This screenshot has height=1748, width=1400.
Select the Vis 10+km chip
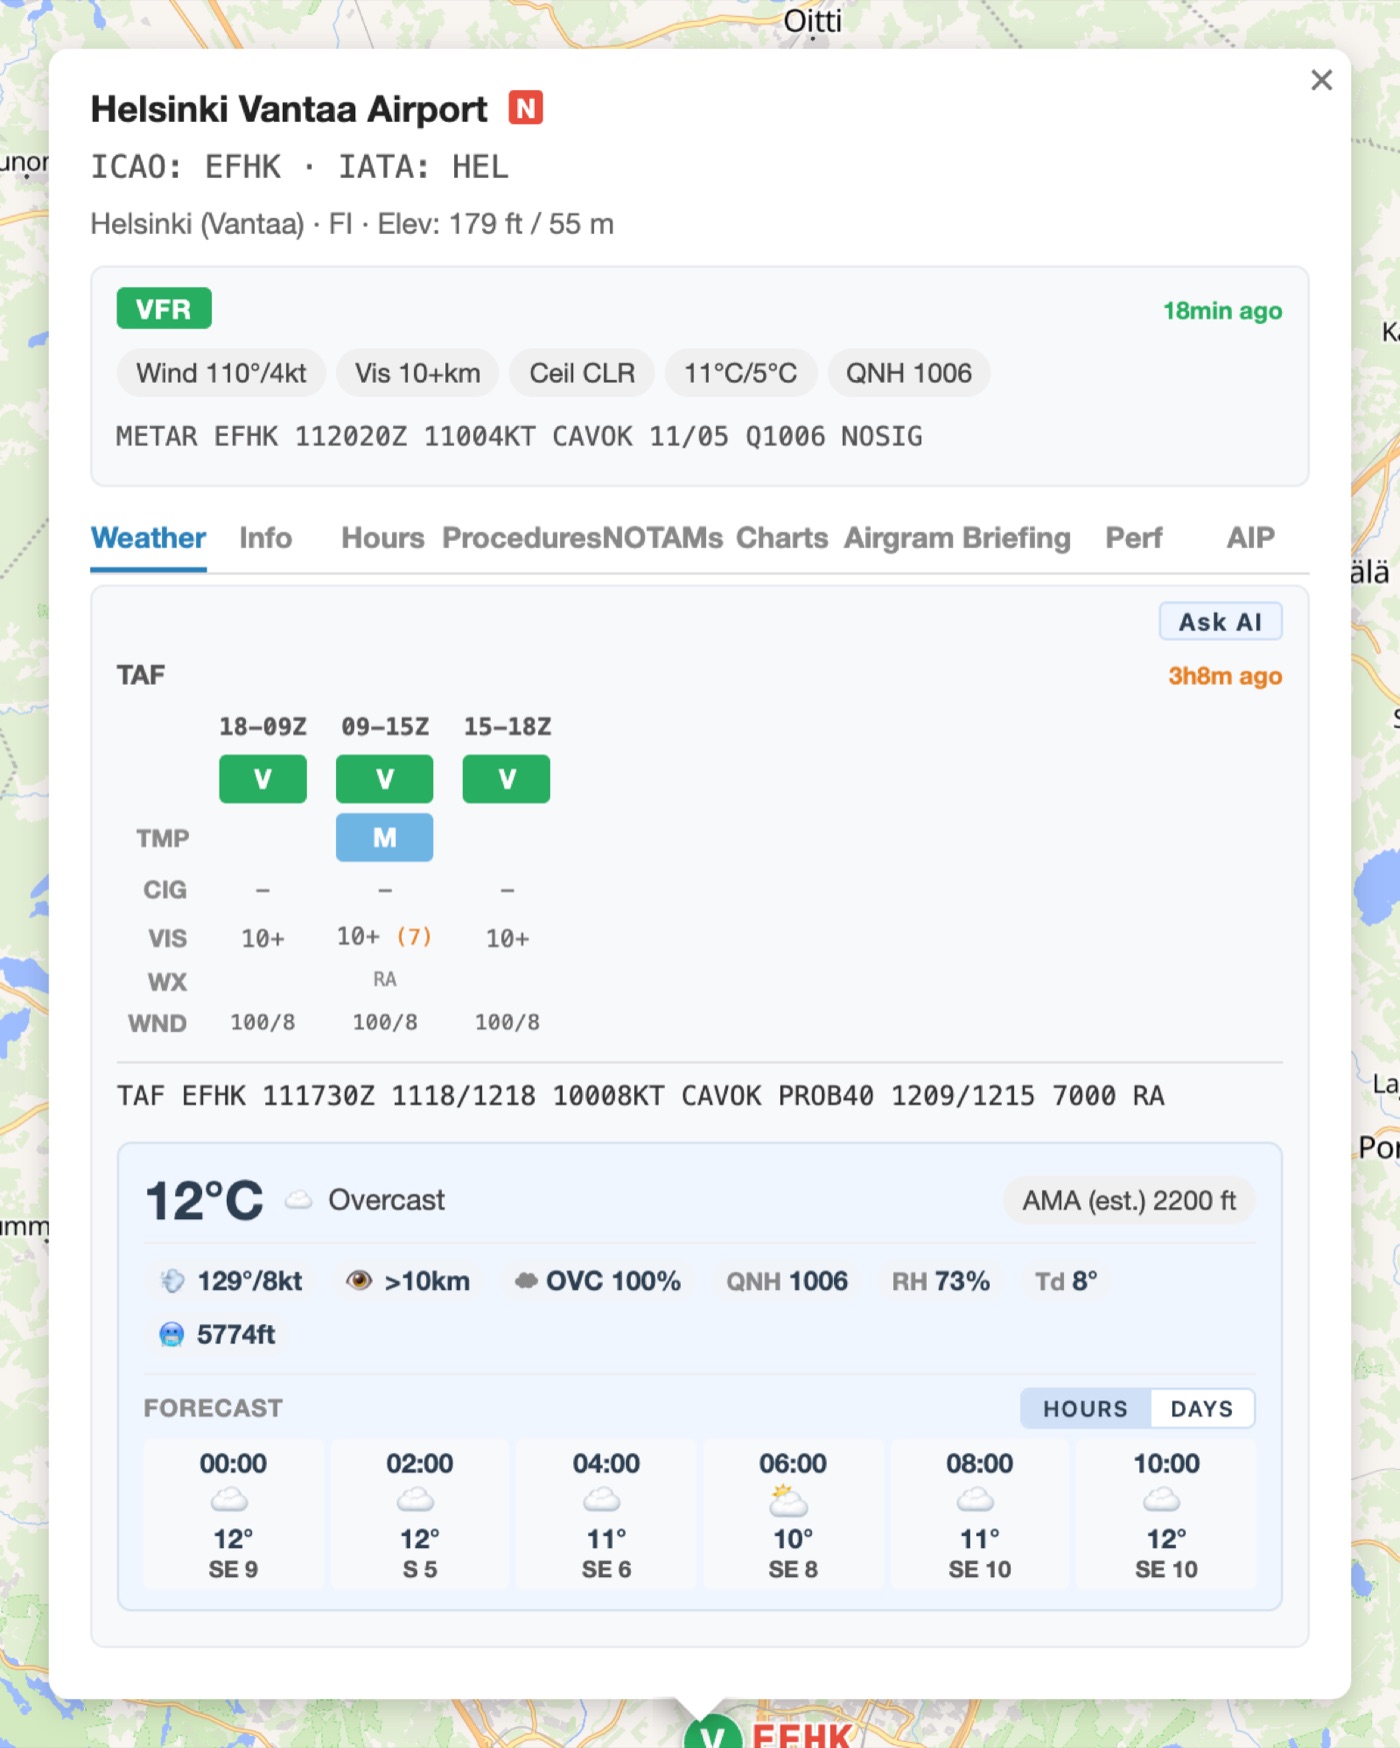click(417, 373)
